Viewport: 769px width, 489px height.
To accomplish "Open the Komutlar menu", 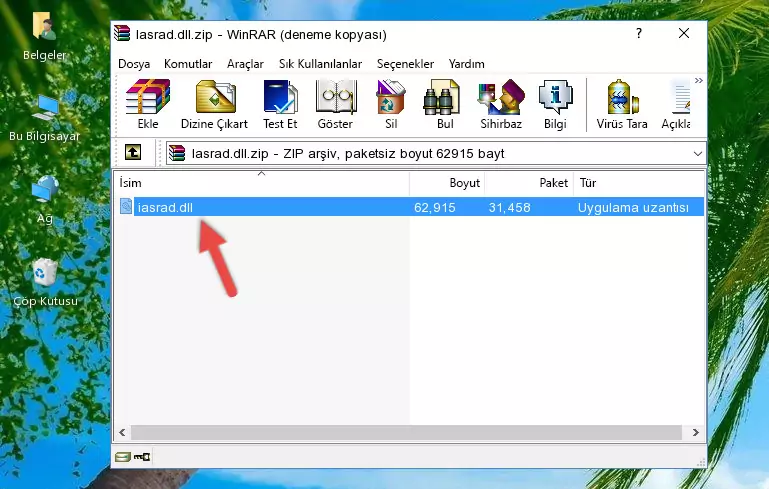I will 188,64.
